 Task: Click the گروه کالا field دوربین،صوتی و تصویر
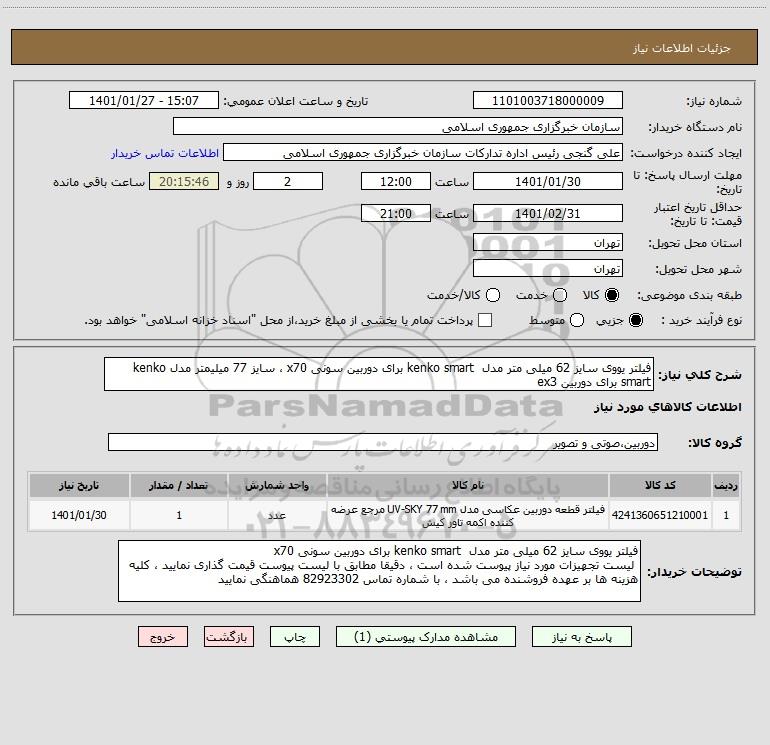[x=383, y=442]
